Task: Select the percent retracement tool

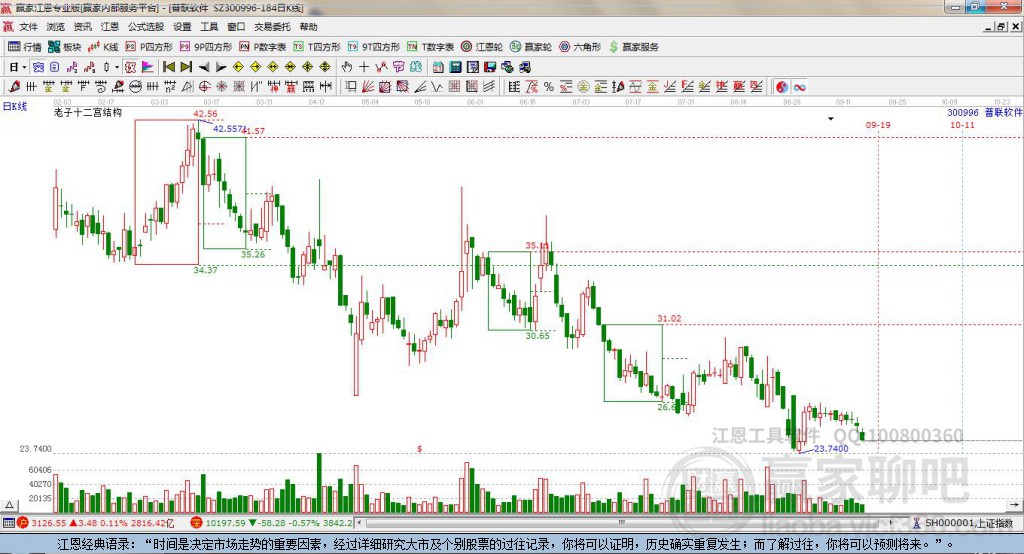Action: [549, 86]
